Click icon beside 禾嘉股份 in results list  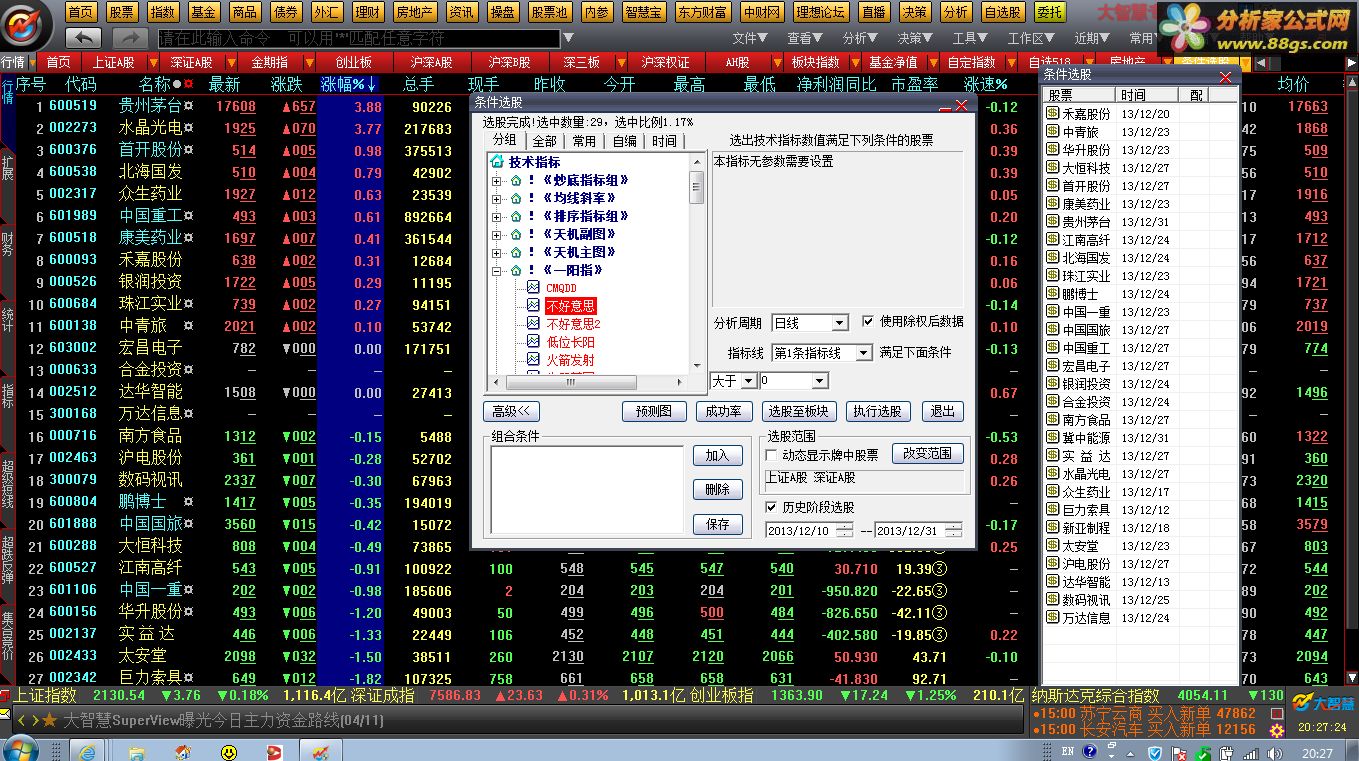pyautogui.click(x=1053, y=114)
